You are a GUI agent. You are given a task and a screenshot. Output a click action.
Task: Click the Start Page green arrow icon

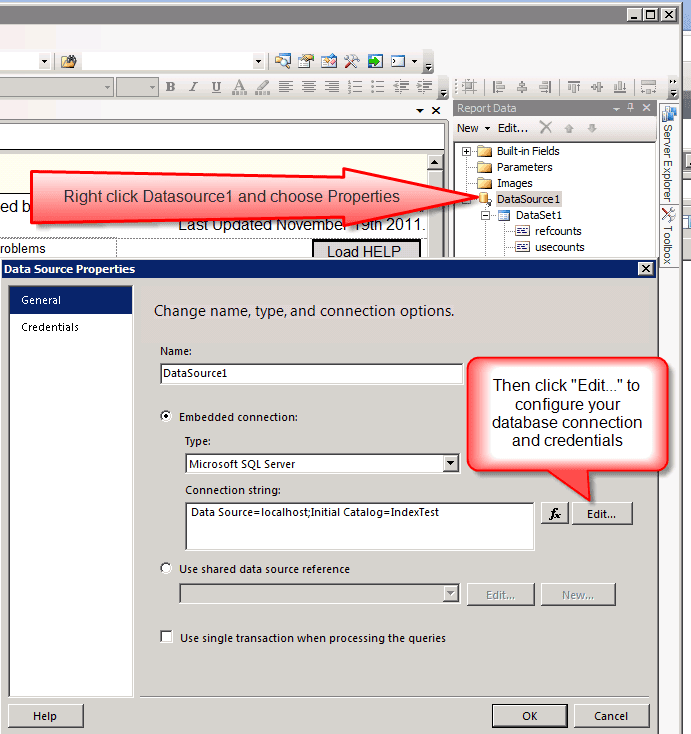tap(375, 61)
